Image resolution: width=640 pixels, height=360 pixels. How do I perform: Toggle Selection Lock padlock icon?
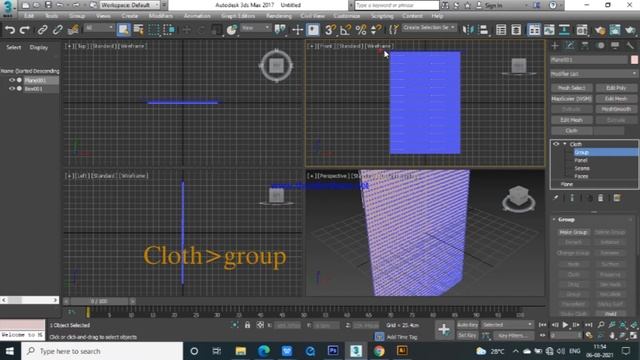[x=247, y=325]
